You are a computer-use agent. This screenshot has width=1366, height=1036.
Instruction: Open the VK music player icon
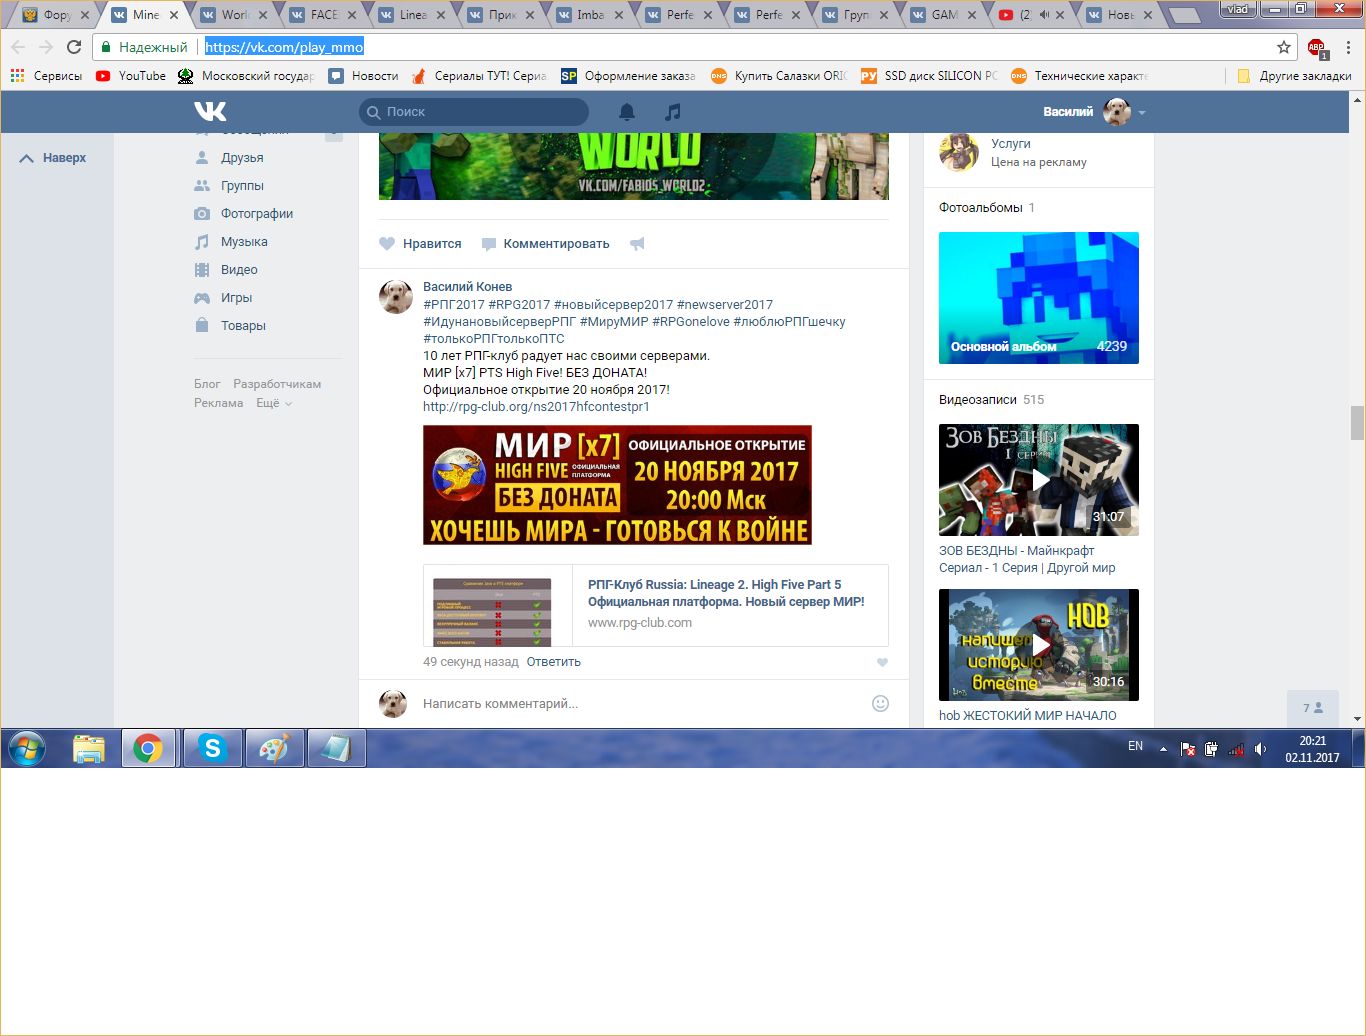pos(673,111)
